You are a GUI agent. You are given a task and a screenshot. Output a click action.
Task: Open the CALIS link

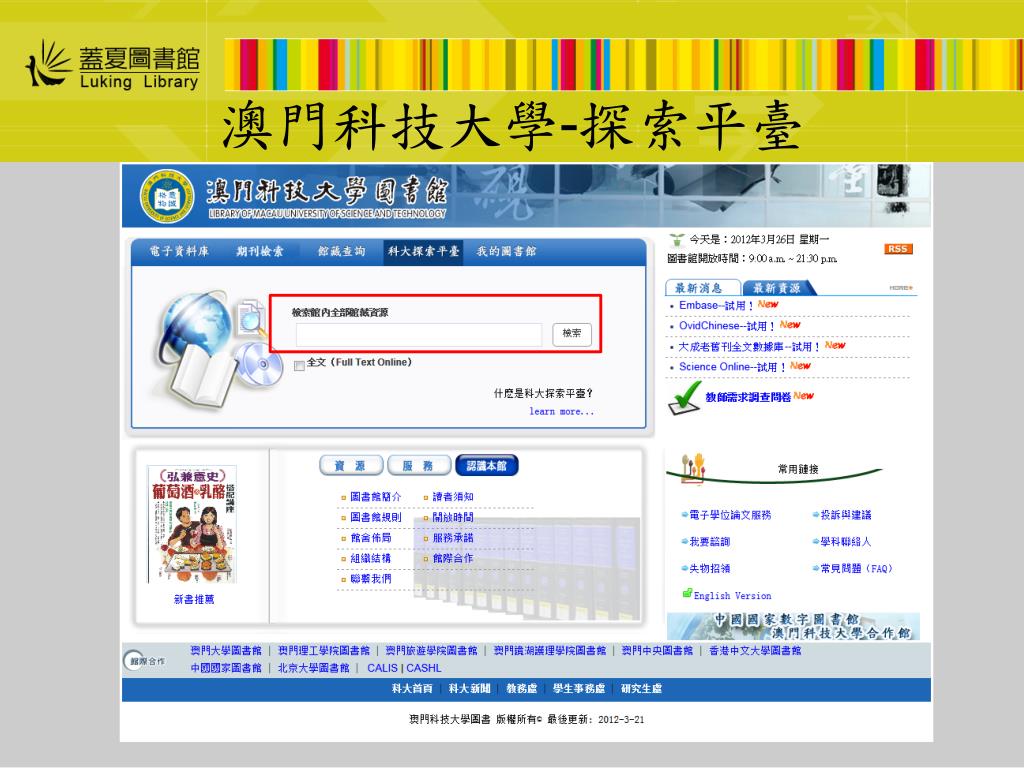point(382,668)
